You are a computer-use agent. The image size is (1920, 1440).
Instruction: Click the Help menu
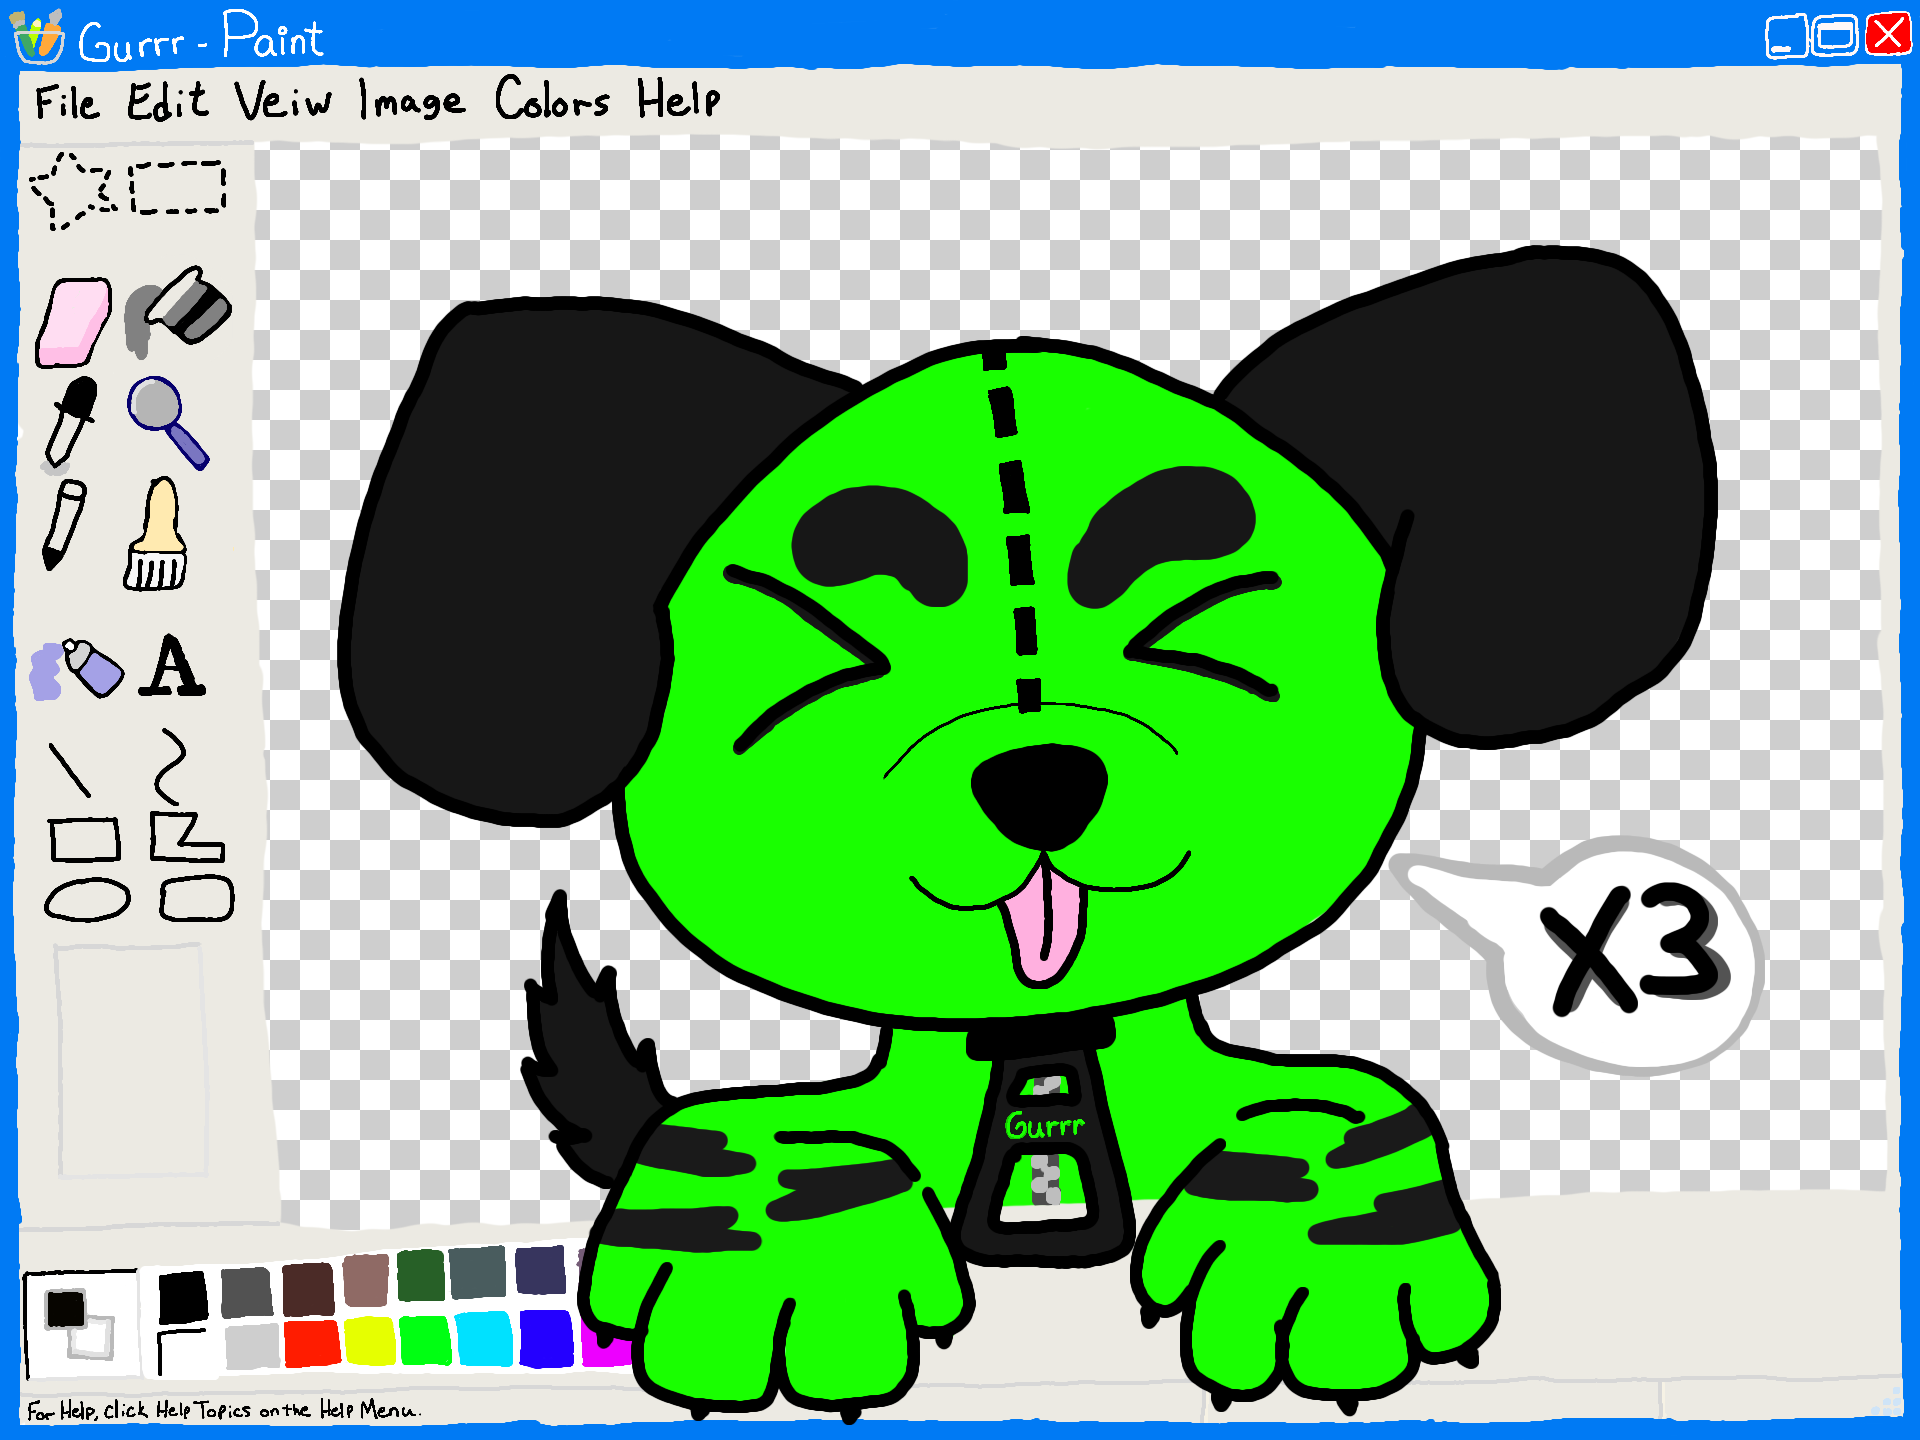[x=678, y=101]
